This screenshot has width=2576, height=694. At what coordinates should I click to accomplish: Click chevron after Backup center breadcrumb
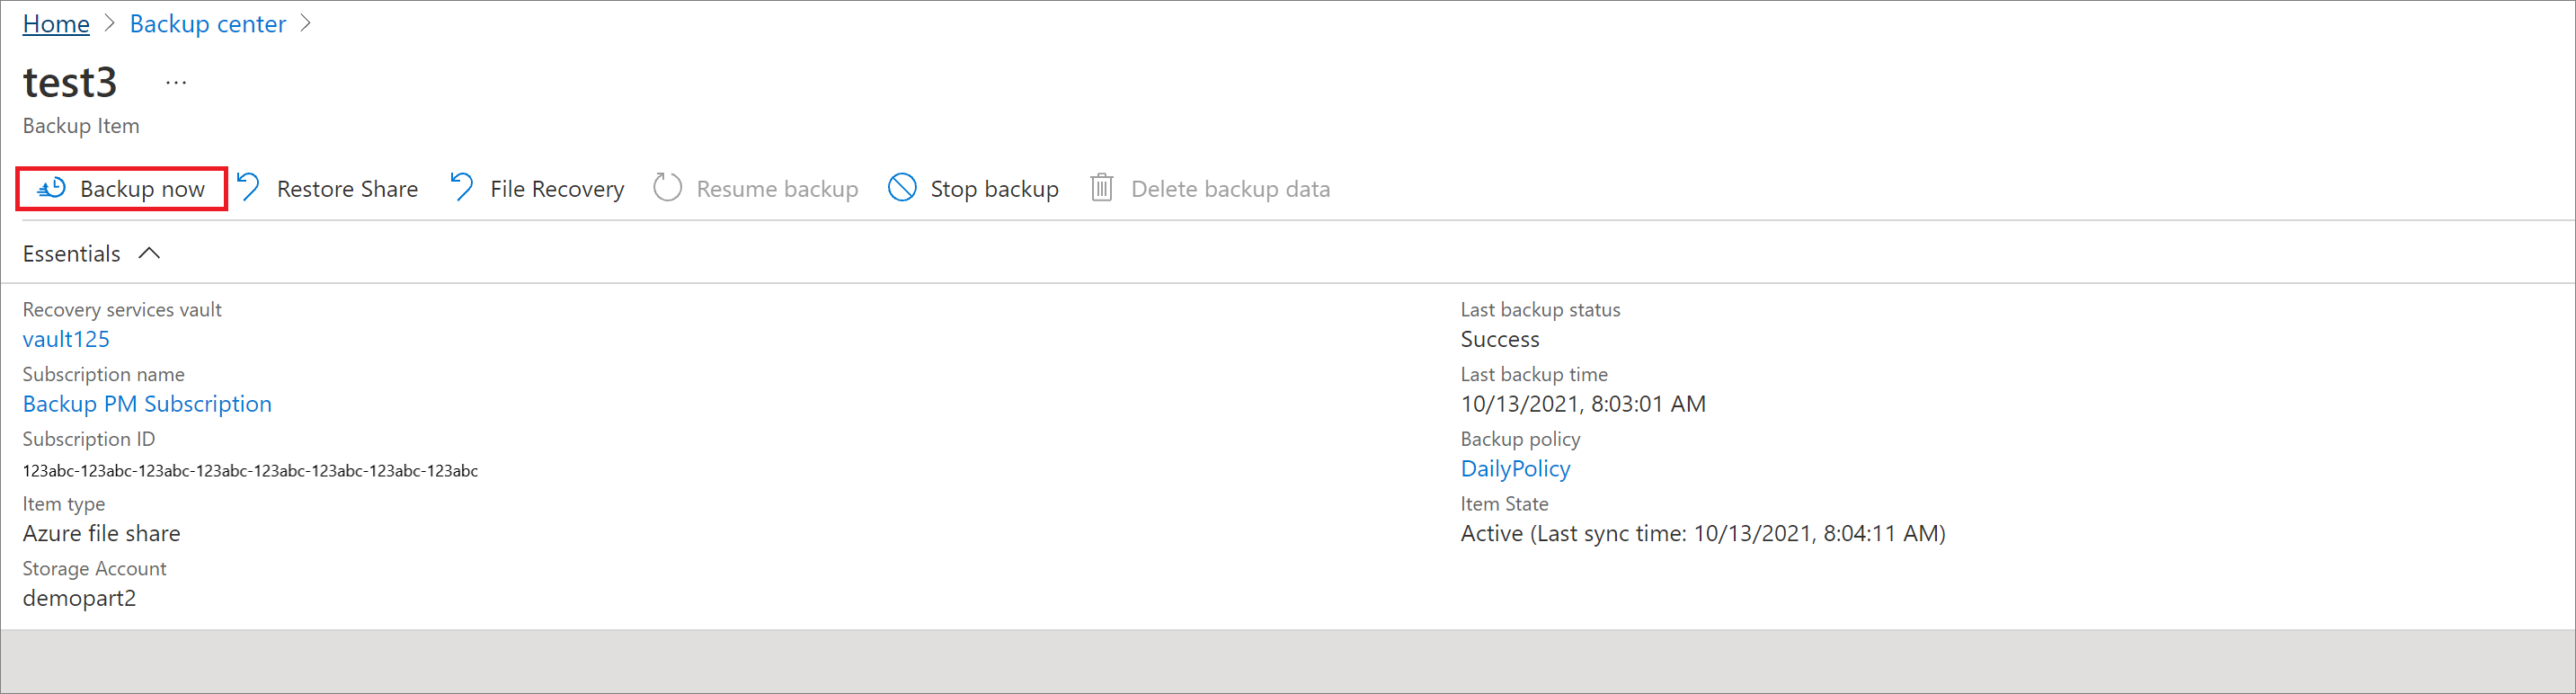coord(306,23)
